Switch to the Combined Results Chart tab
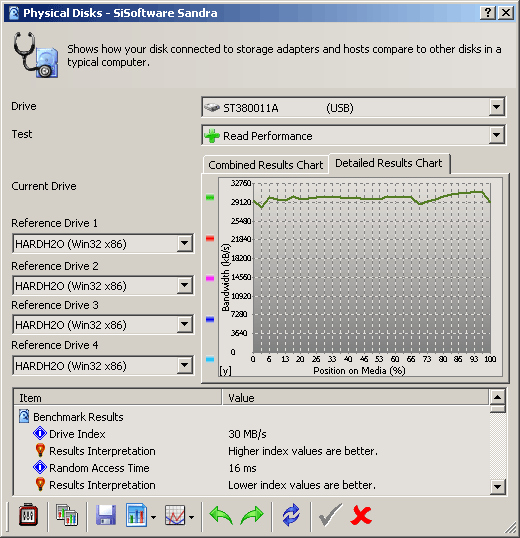This screenshot has height=538, width=520. point(265,165)
